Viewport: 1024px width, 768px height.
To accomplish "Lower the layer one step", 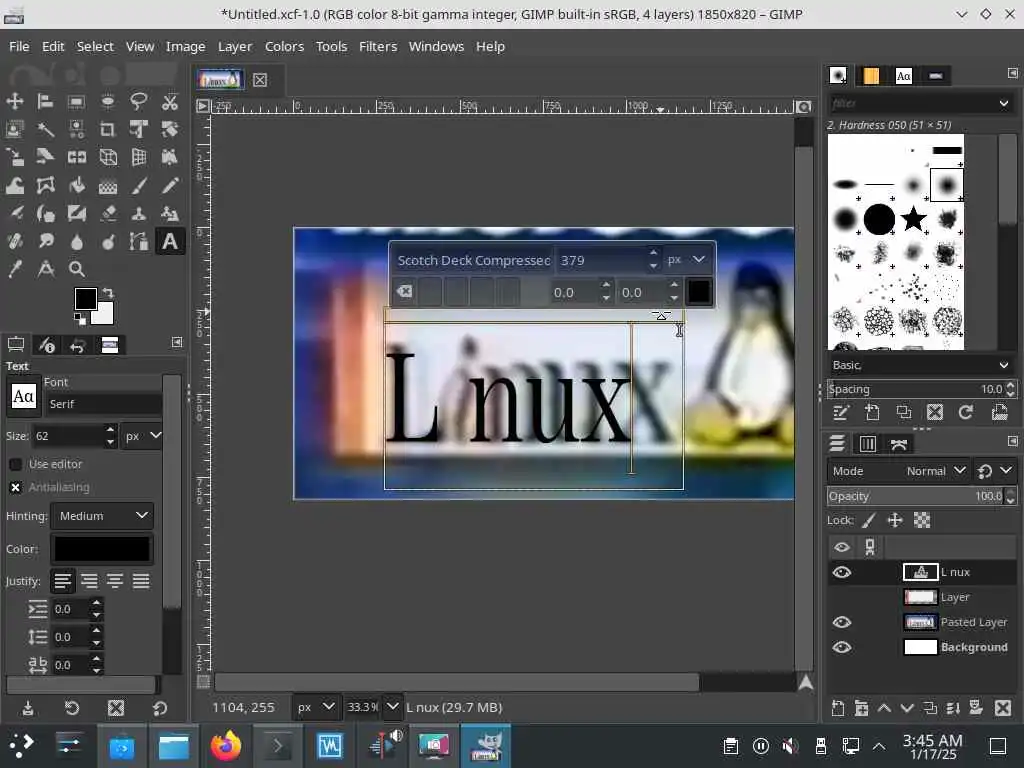I will pyautogui.click(x=907, y=709).
